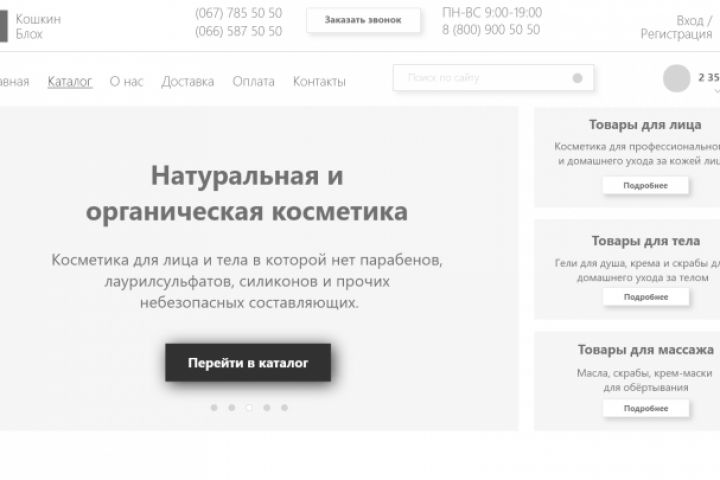The height and width of the screenshot is (480, 720).
Task: Click the Товары для лица heading
Action: 645,124
